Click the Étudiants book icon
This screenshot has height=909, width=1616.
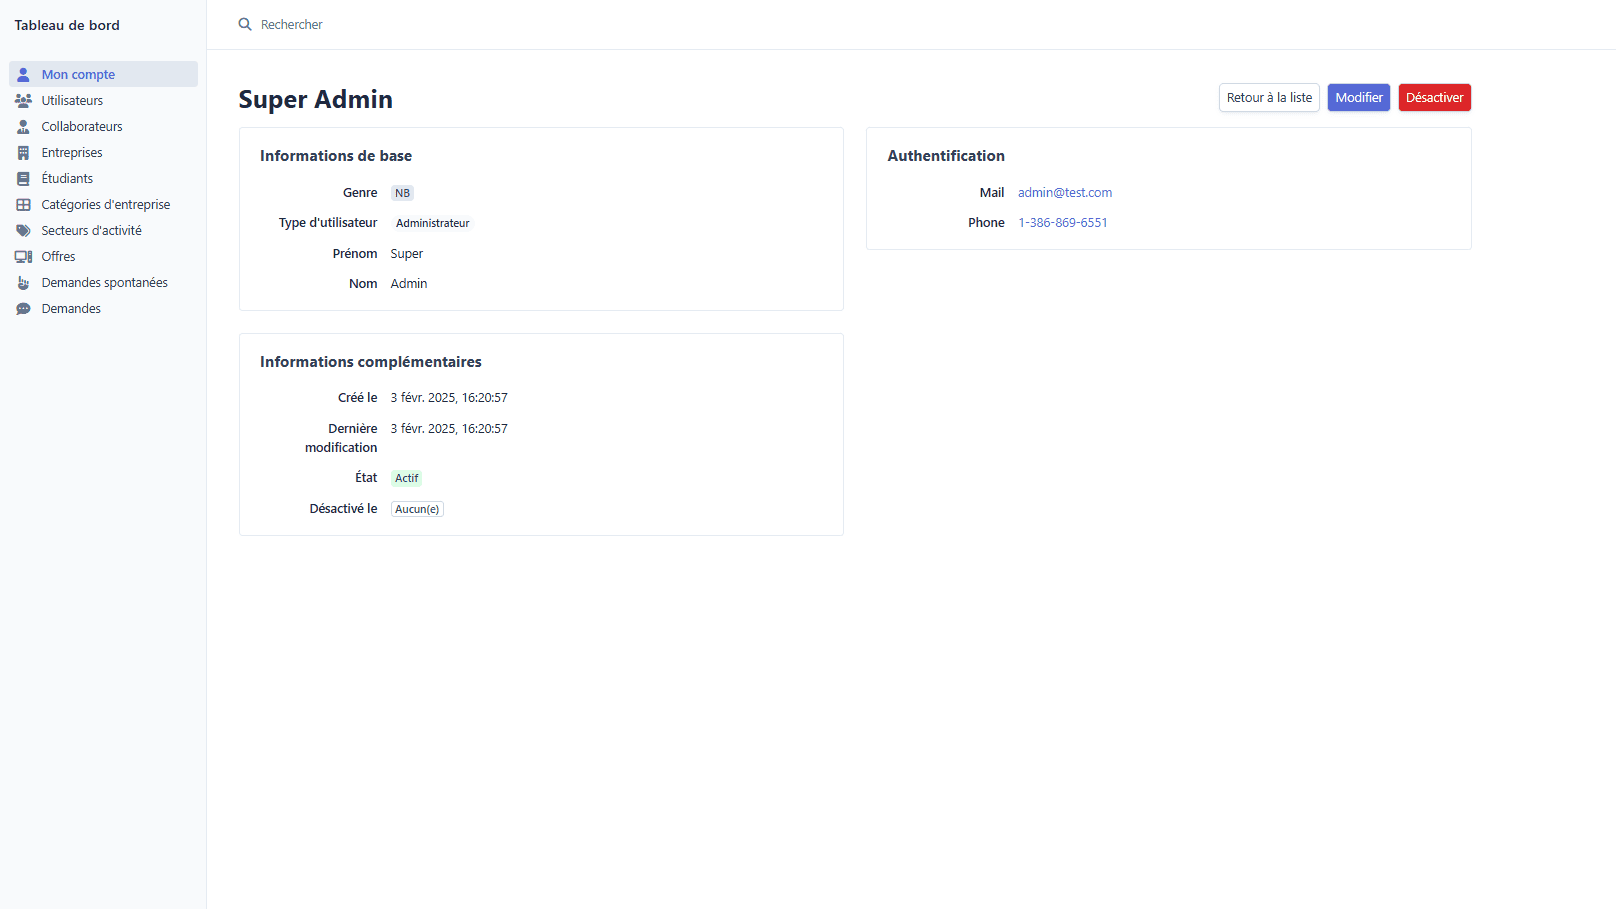(x=23, y=178)
